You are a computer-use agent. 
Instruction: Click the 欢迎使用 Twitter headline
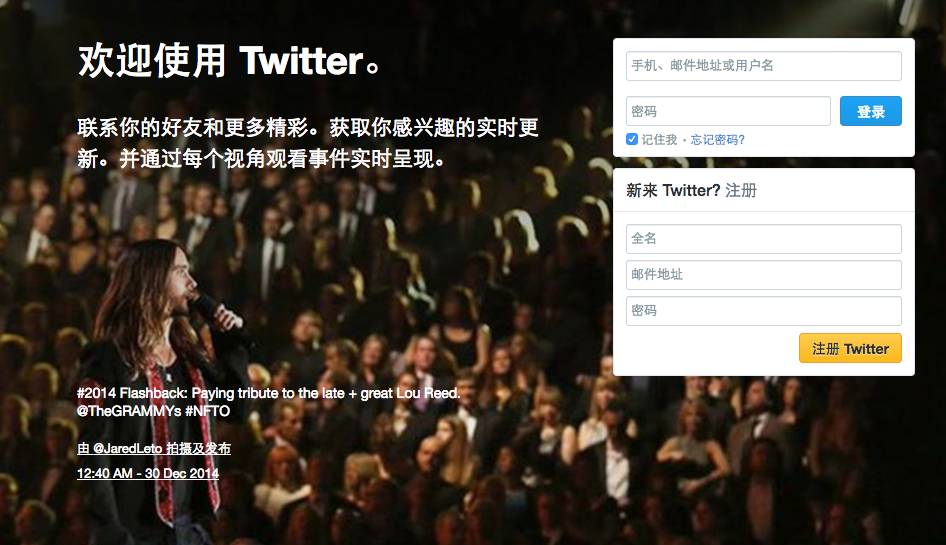point(229,60)
